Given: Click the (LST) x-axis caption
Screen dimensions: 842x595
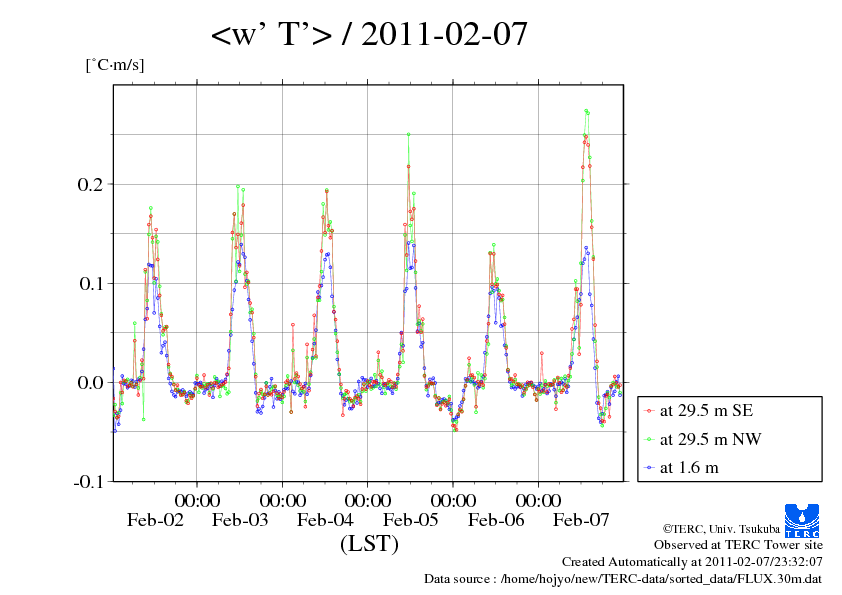Looking at the screenshot, I should pyautogui.click(x=369, y=545).
